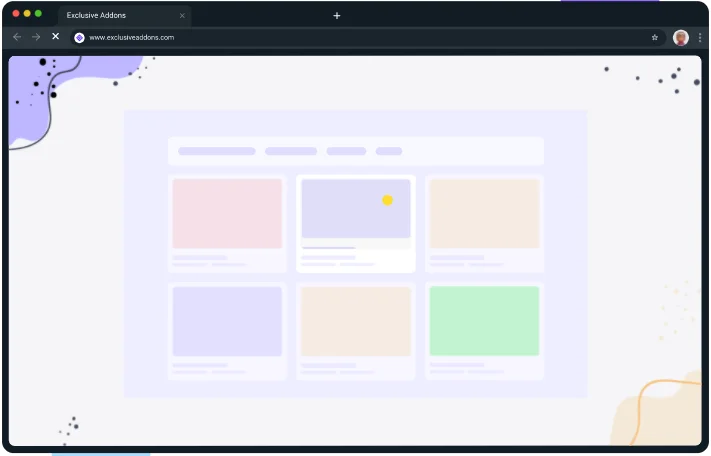Select the pink card thumbnail
Viewport: 711px width, 456px height.
[x=227, y=213]
